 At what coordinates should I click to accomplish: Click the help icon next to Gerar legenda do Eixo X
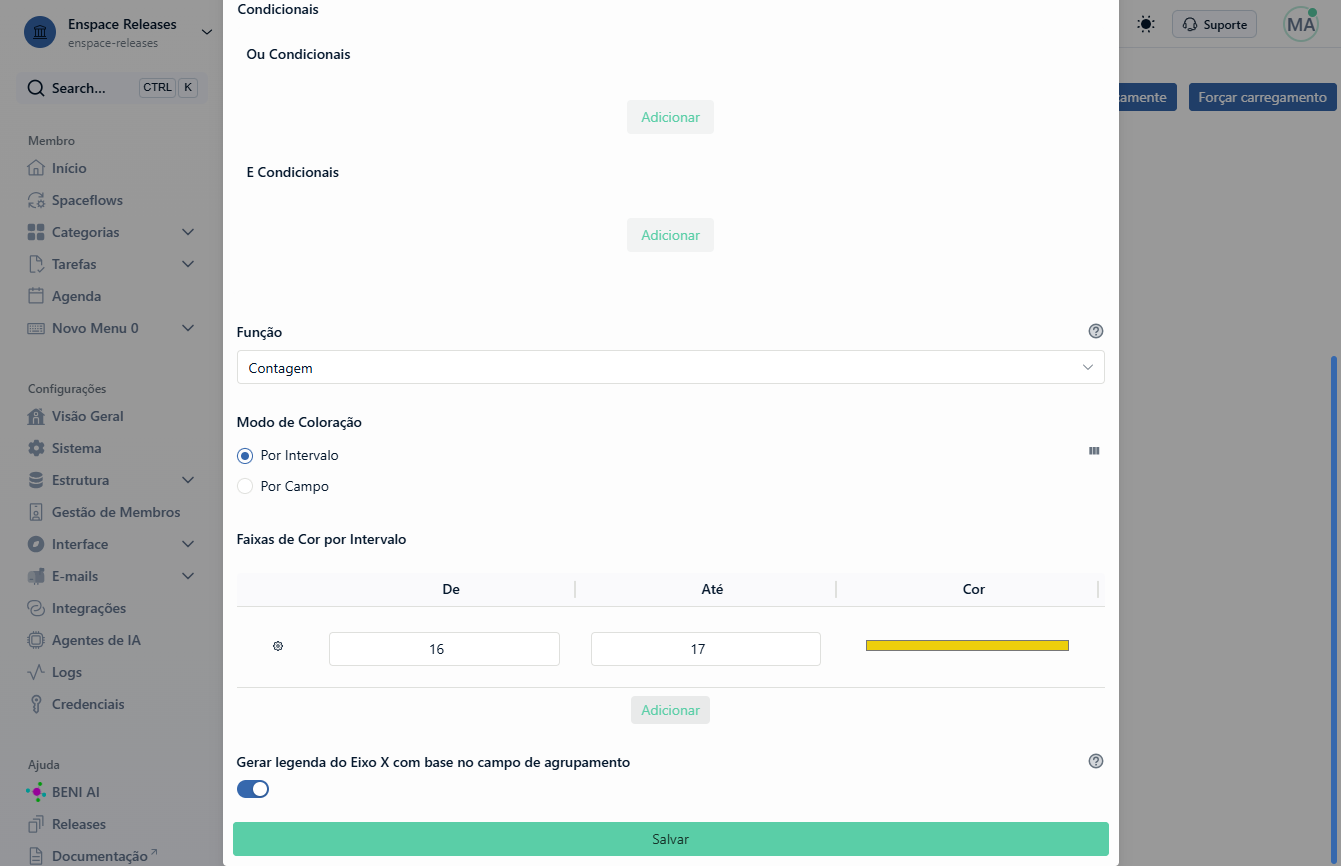[x=1096, y=761]
